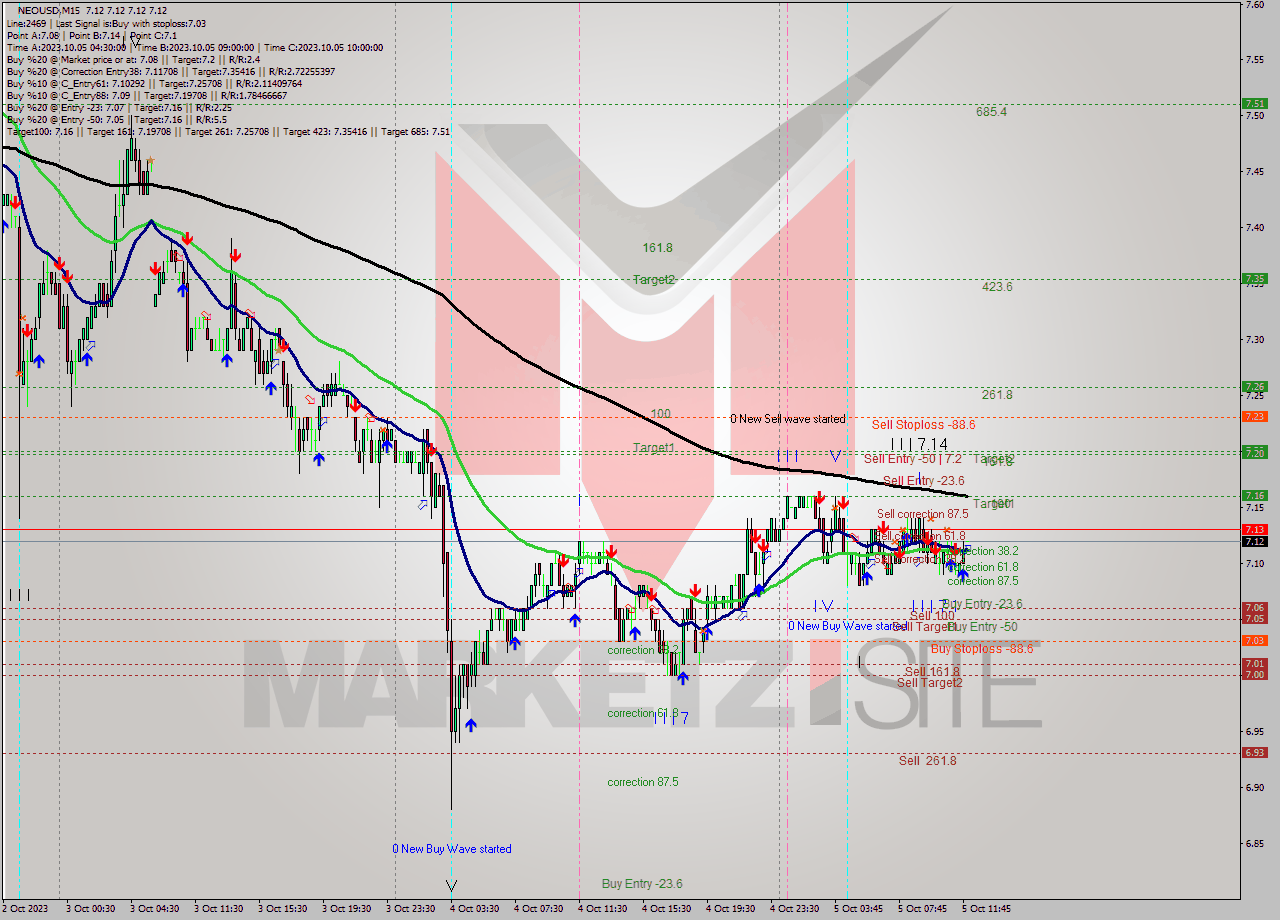Viewport: 1280px width, 920px height.
Task: Click the 7.60 price scale value
Action: tap(1254, 4)
